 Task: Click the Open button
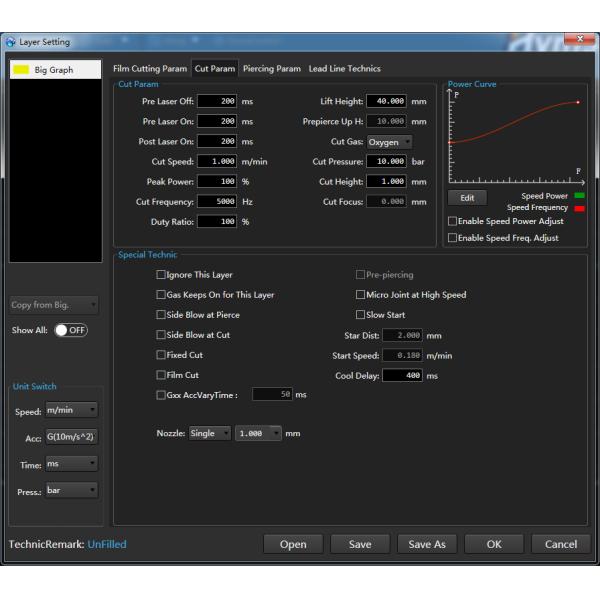coord(293,544)
